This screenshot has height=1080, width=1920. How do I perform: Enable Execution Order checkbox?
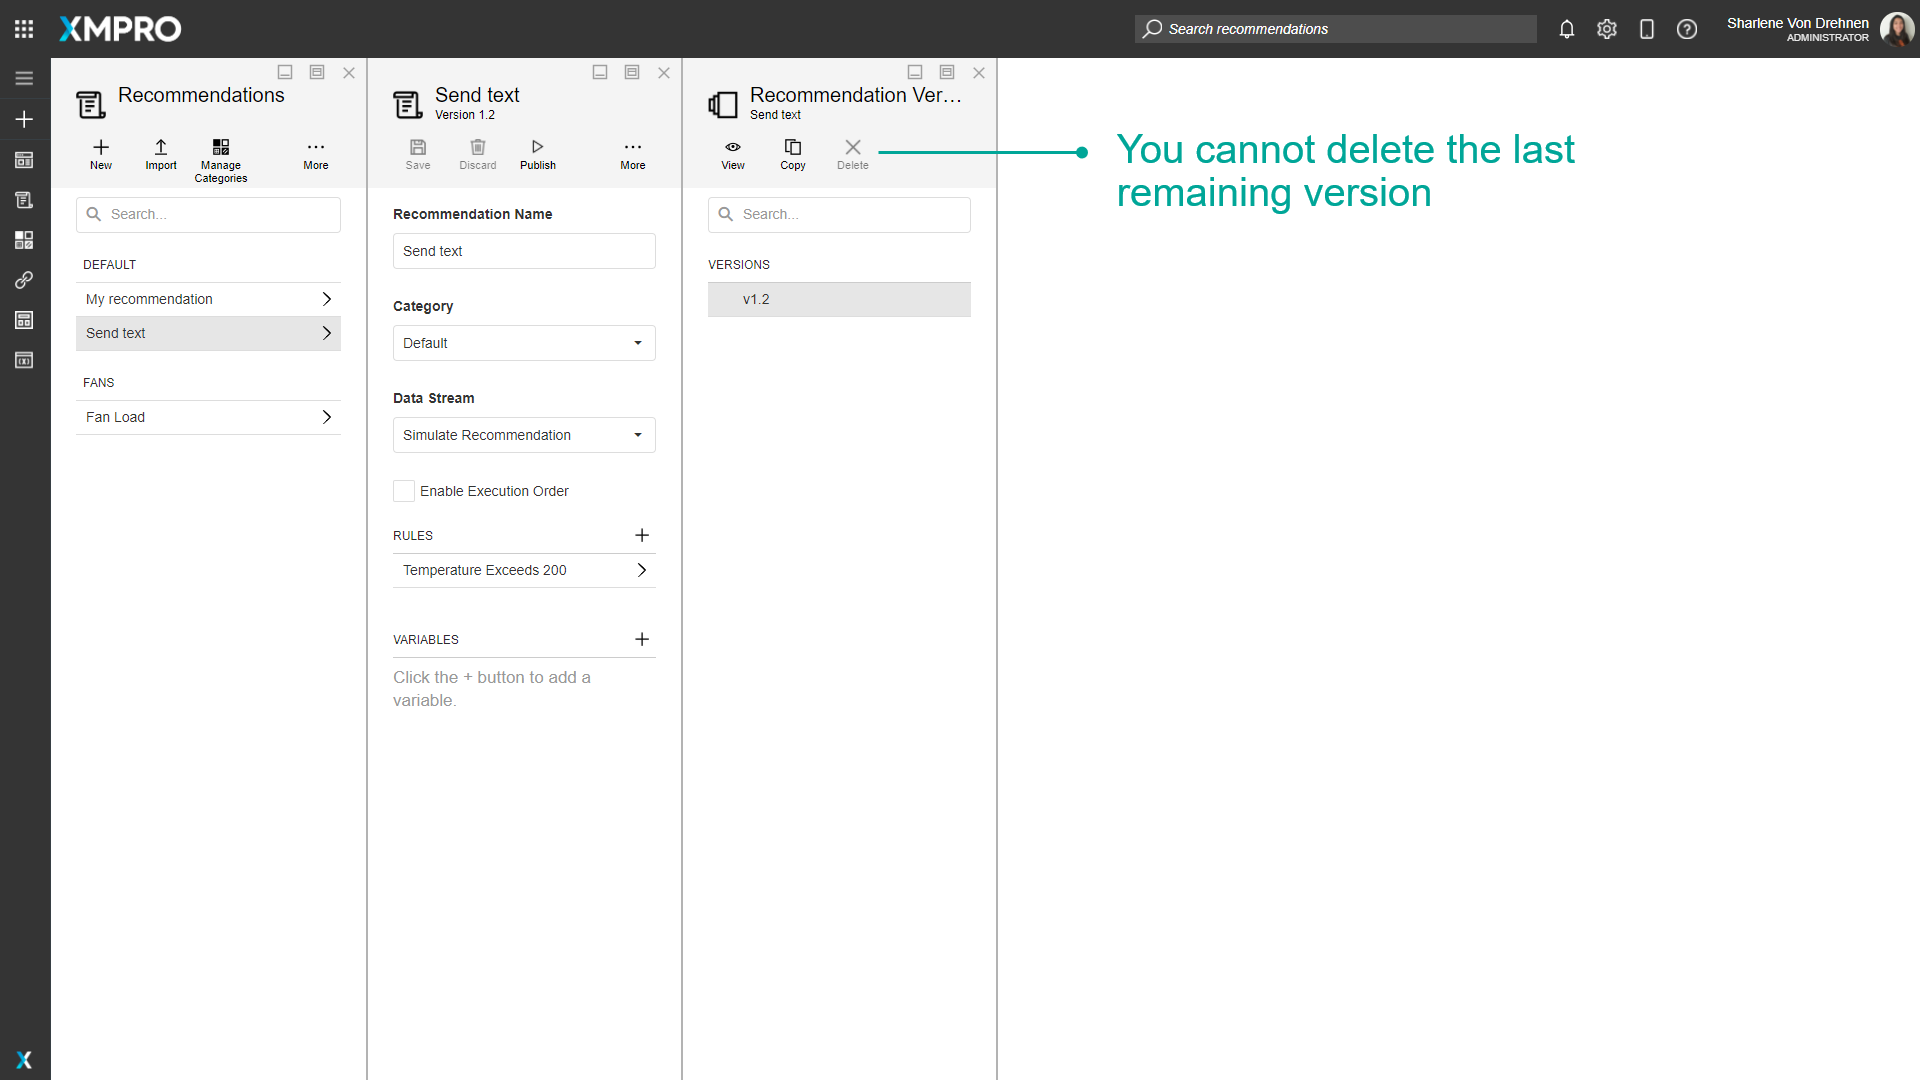[403, 491]
